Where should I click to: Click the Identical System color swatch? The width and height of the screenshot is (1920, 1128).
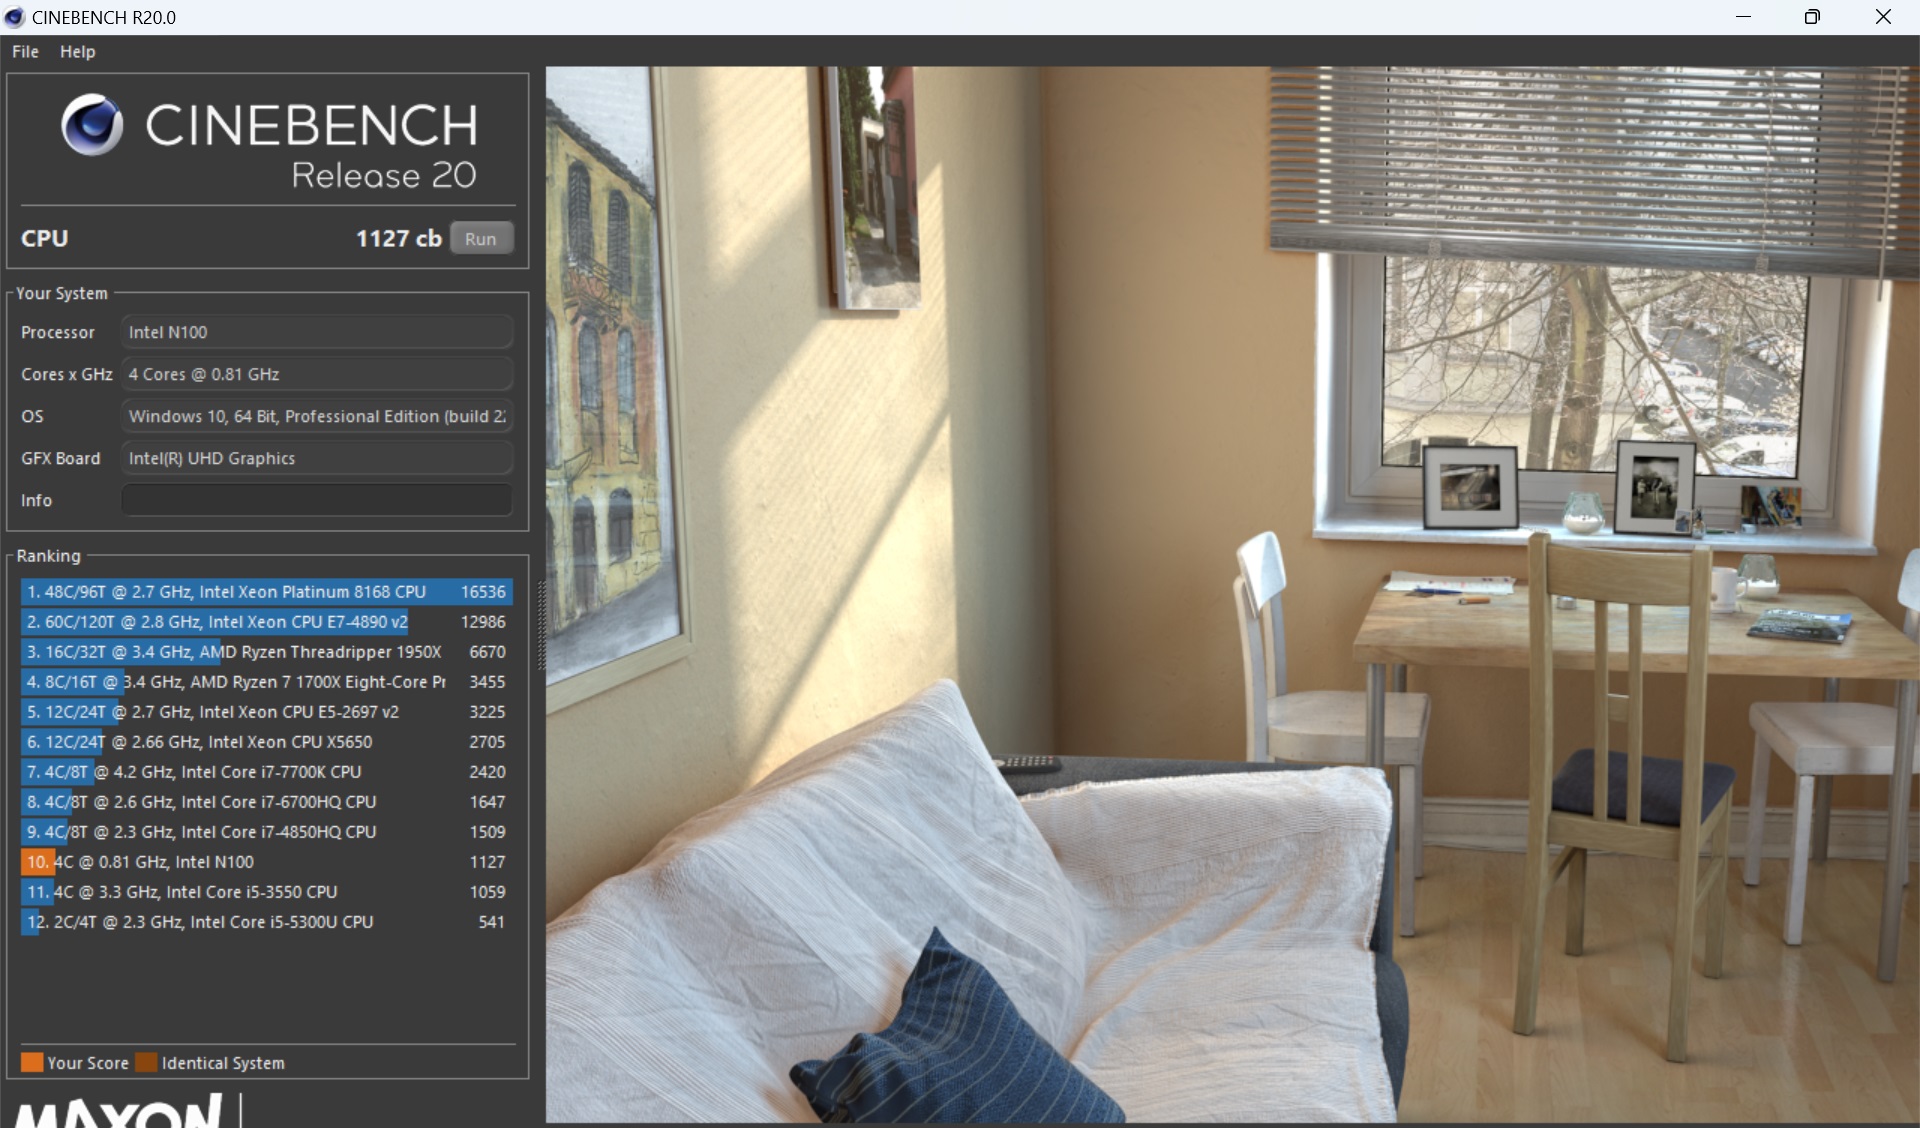pos(146,1062)
